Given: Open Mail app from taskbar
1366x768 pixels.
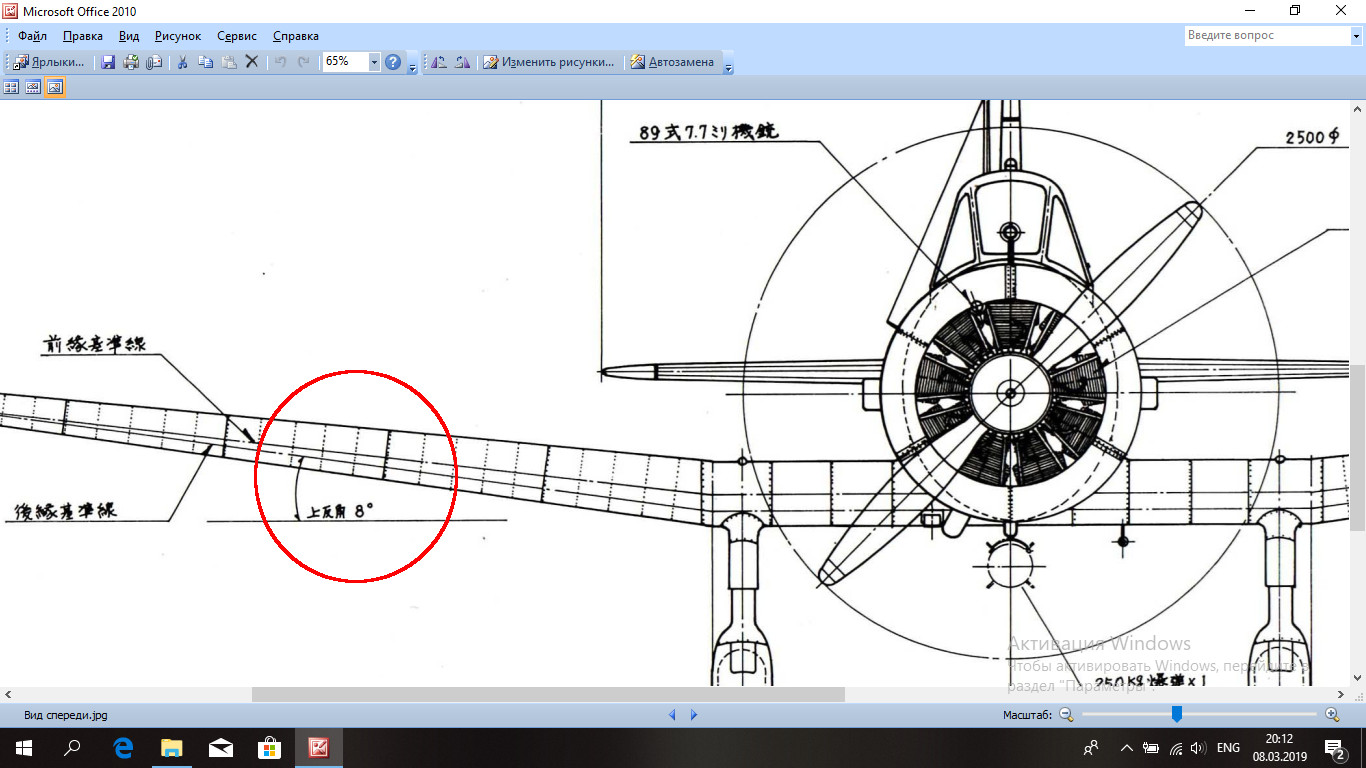Looking at the screenshot, I should pyautogui.click(x=221, y=747).
